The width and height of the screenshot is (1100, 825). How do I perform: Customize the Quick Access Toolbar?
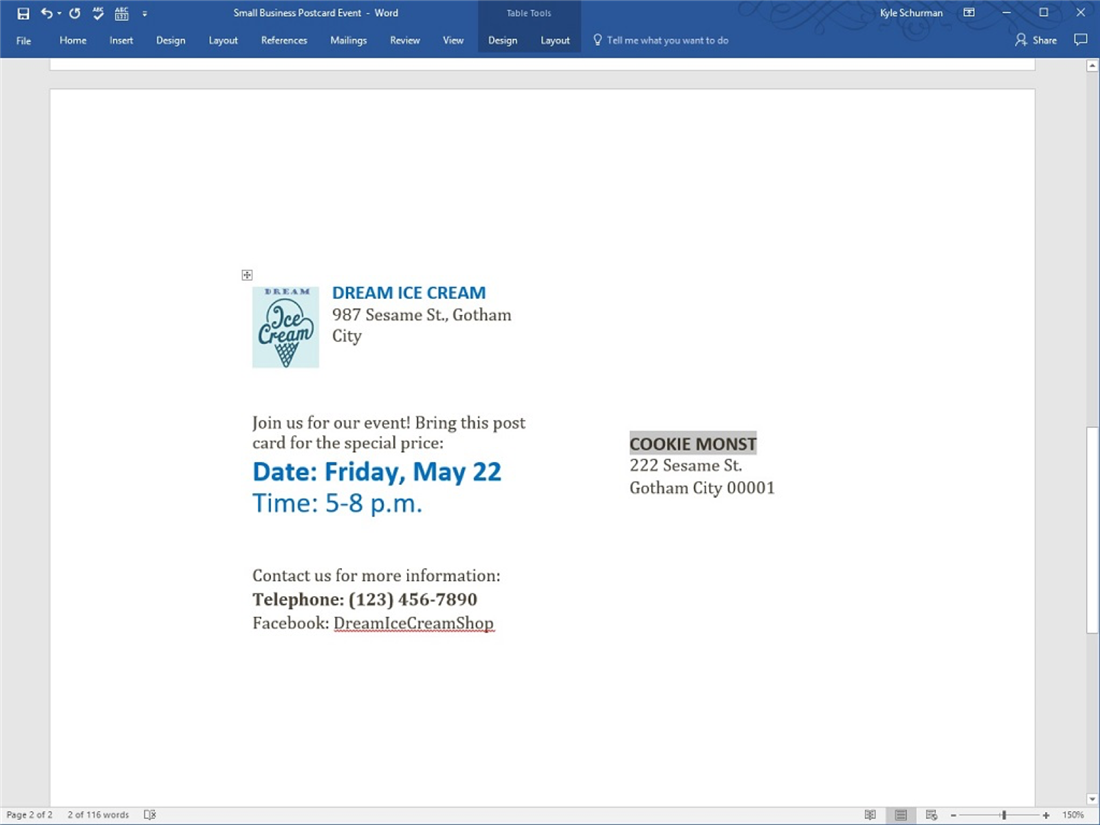[145, 13]
